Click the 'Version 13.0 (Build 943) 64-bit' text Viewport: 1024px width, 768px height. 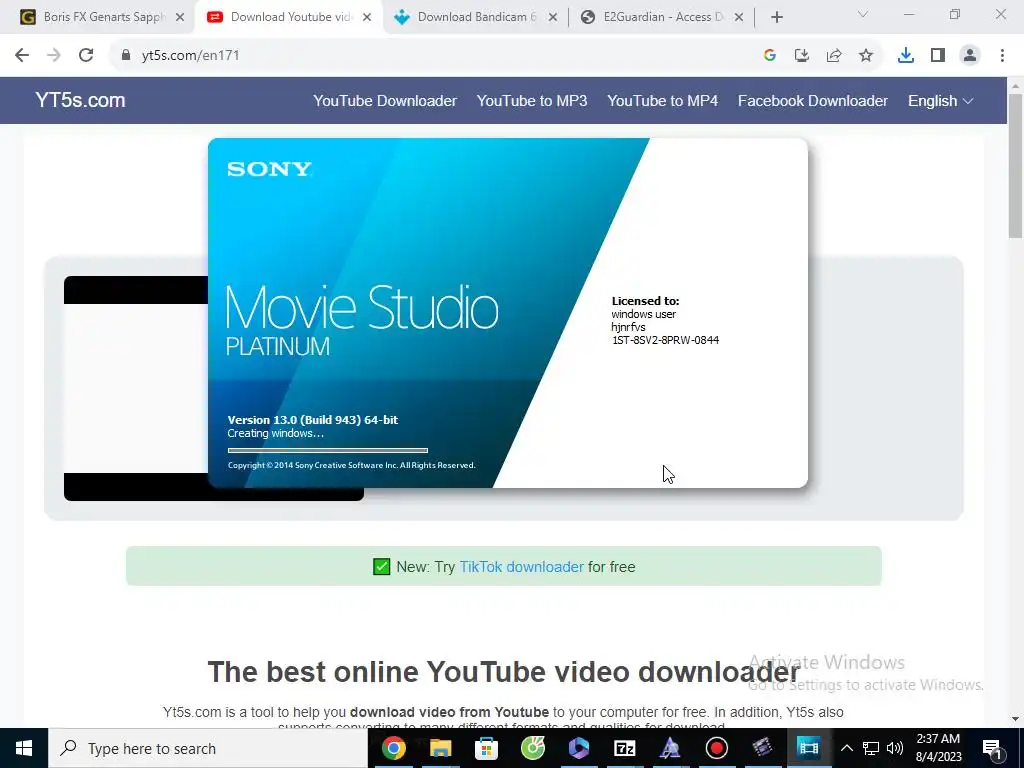point(313,420)
